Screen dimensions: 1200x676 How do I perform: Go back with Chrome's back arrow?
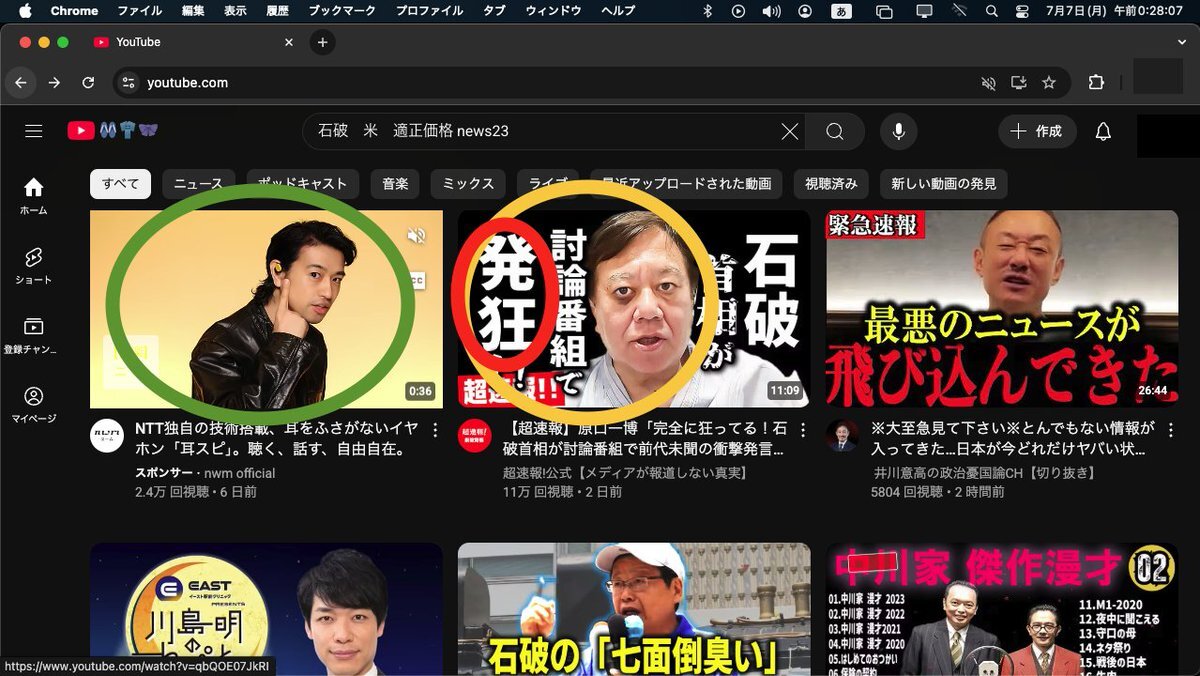coord(21,83)
